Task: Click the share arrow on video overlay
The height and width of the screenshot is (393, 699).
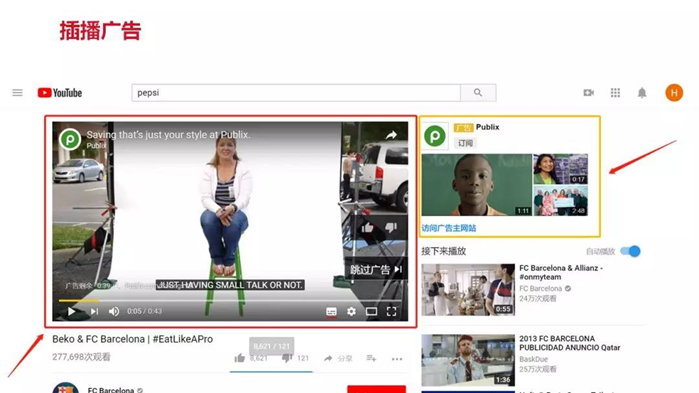Action: (391, 135)
